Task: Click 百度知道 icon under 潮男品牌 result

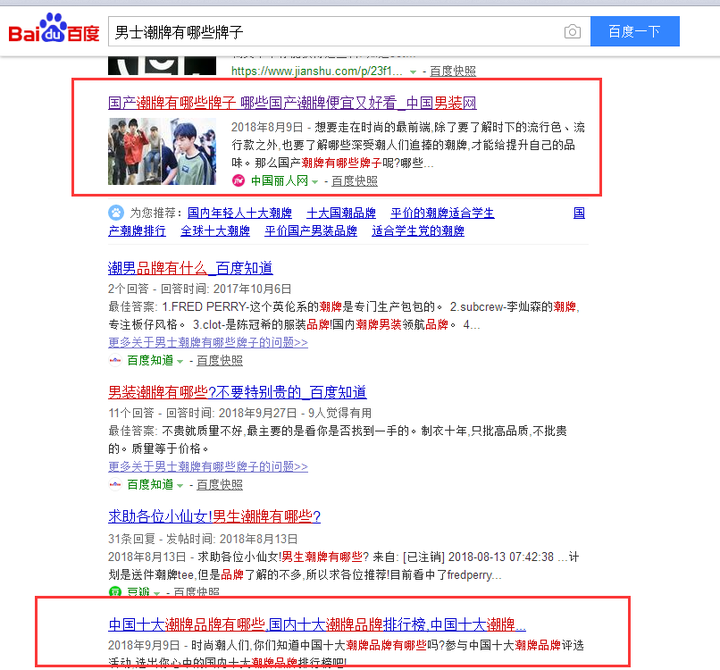Action: click(x=115, y=360)
